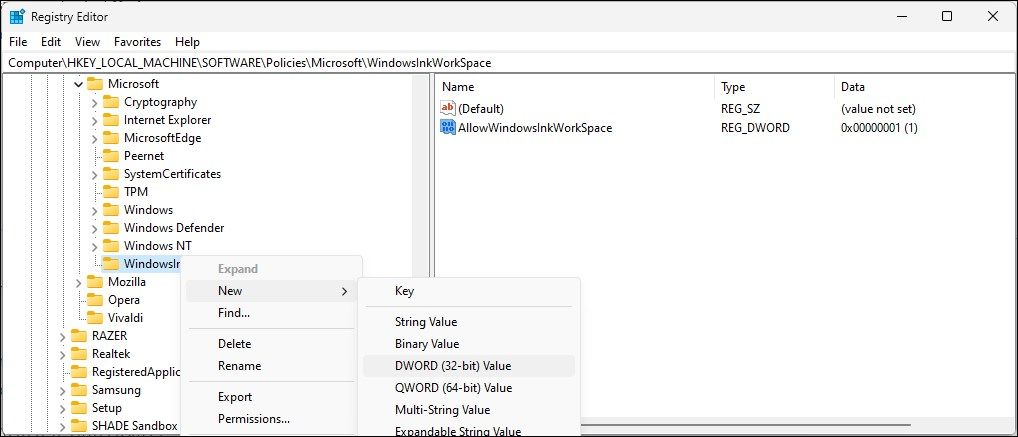
Task: Expand the Windows Defender key
Action: 95,228
